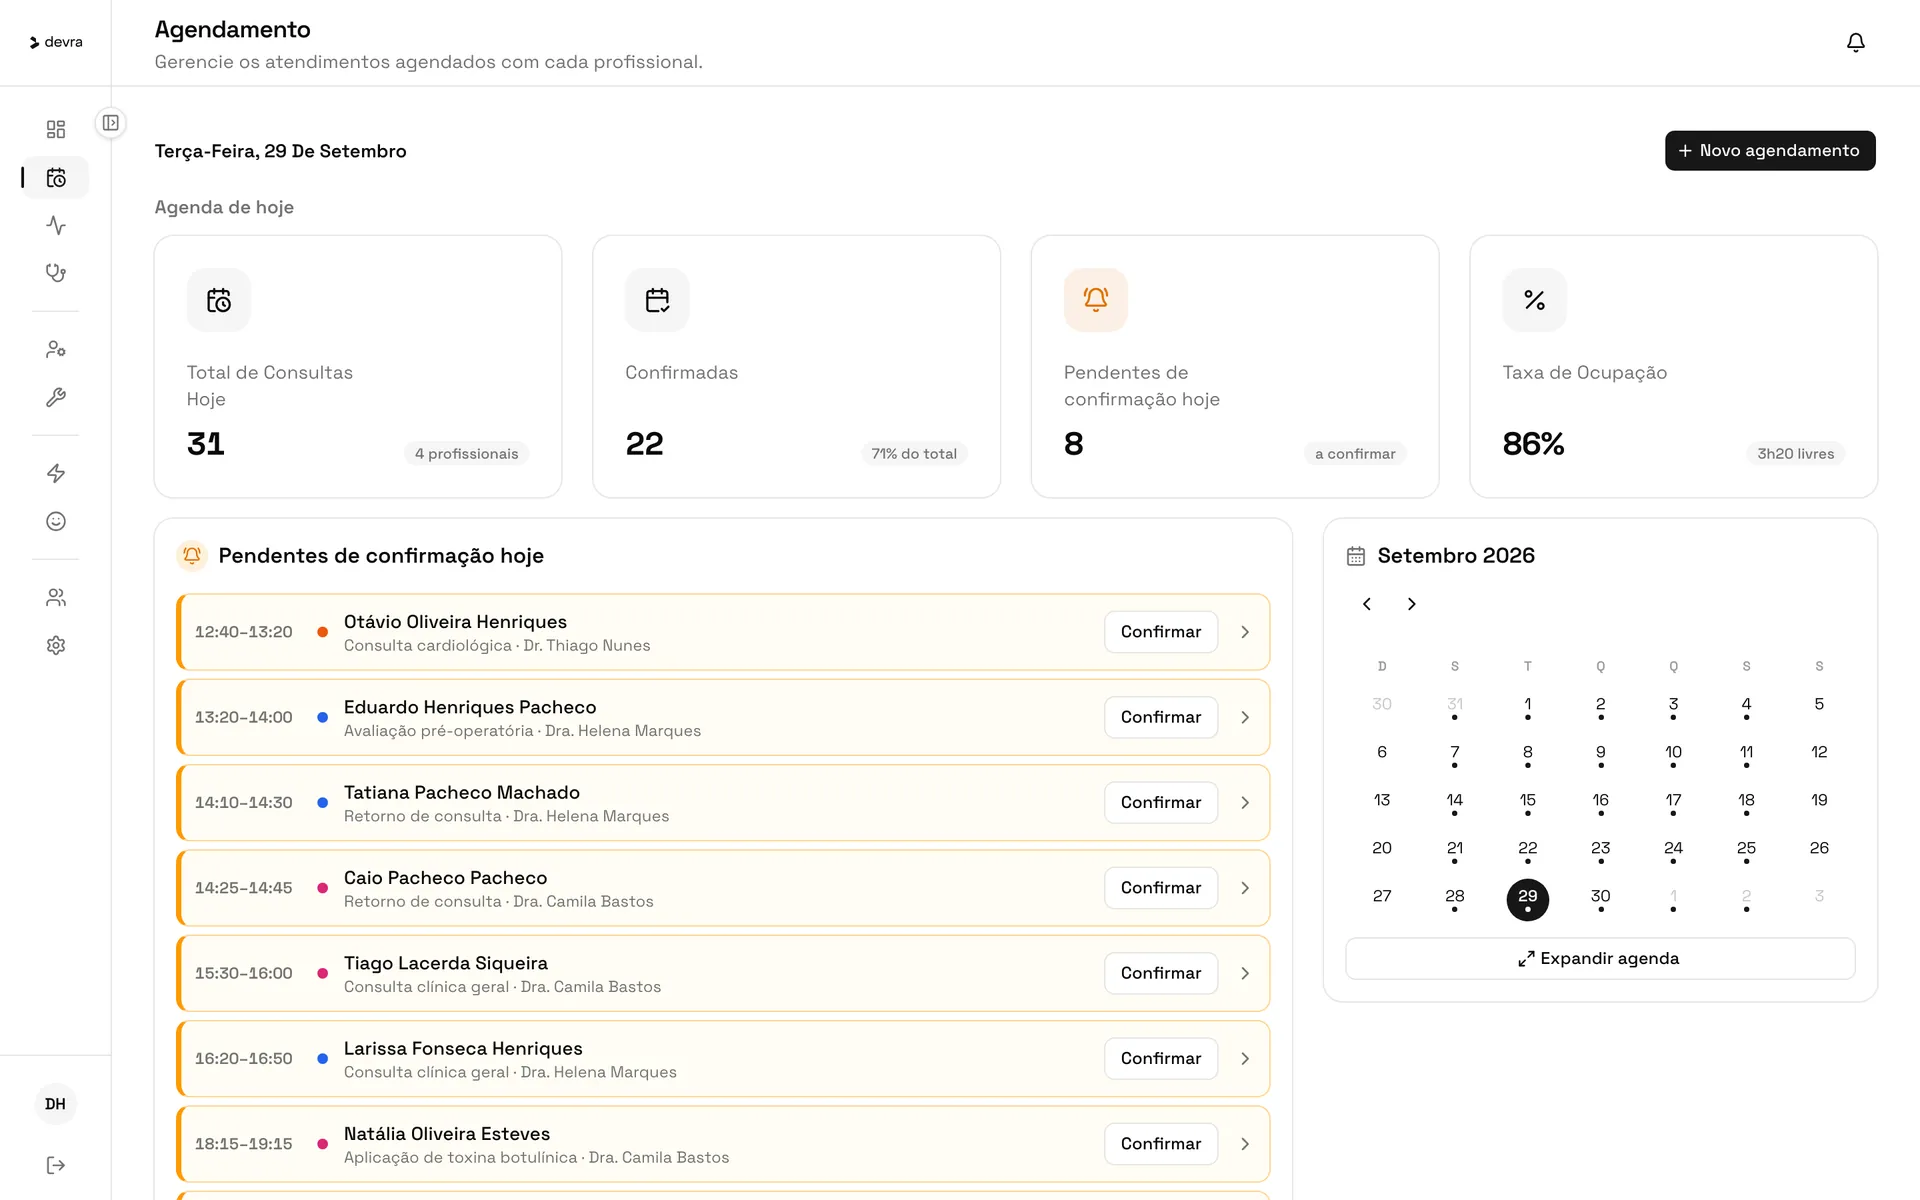
Task: Open the DH user avatar
Action: tap(56, 1104)
